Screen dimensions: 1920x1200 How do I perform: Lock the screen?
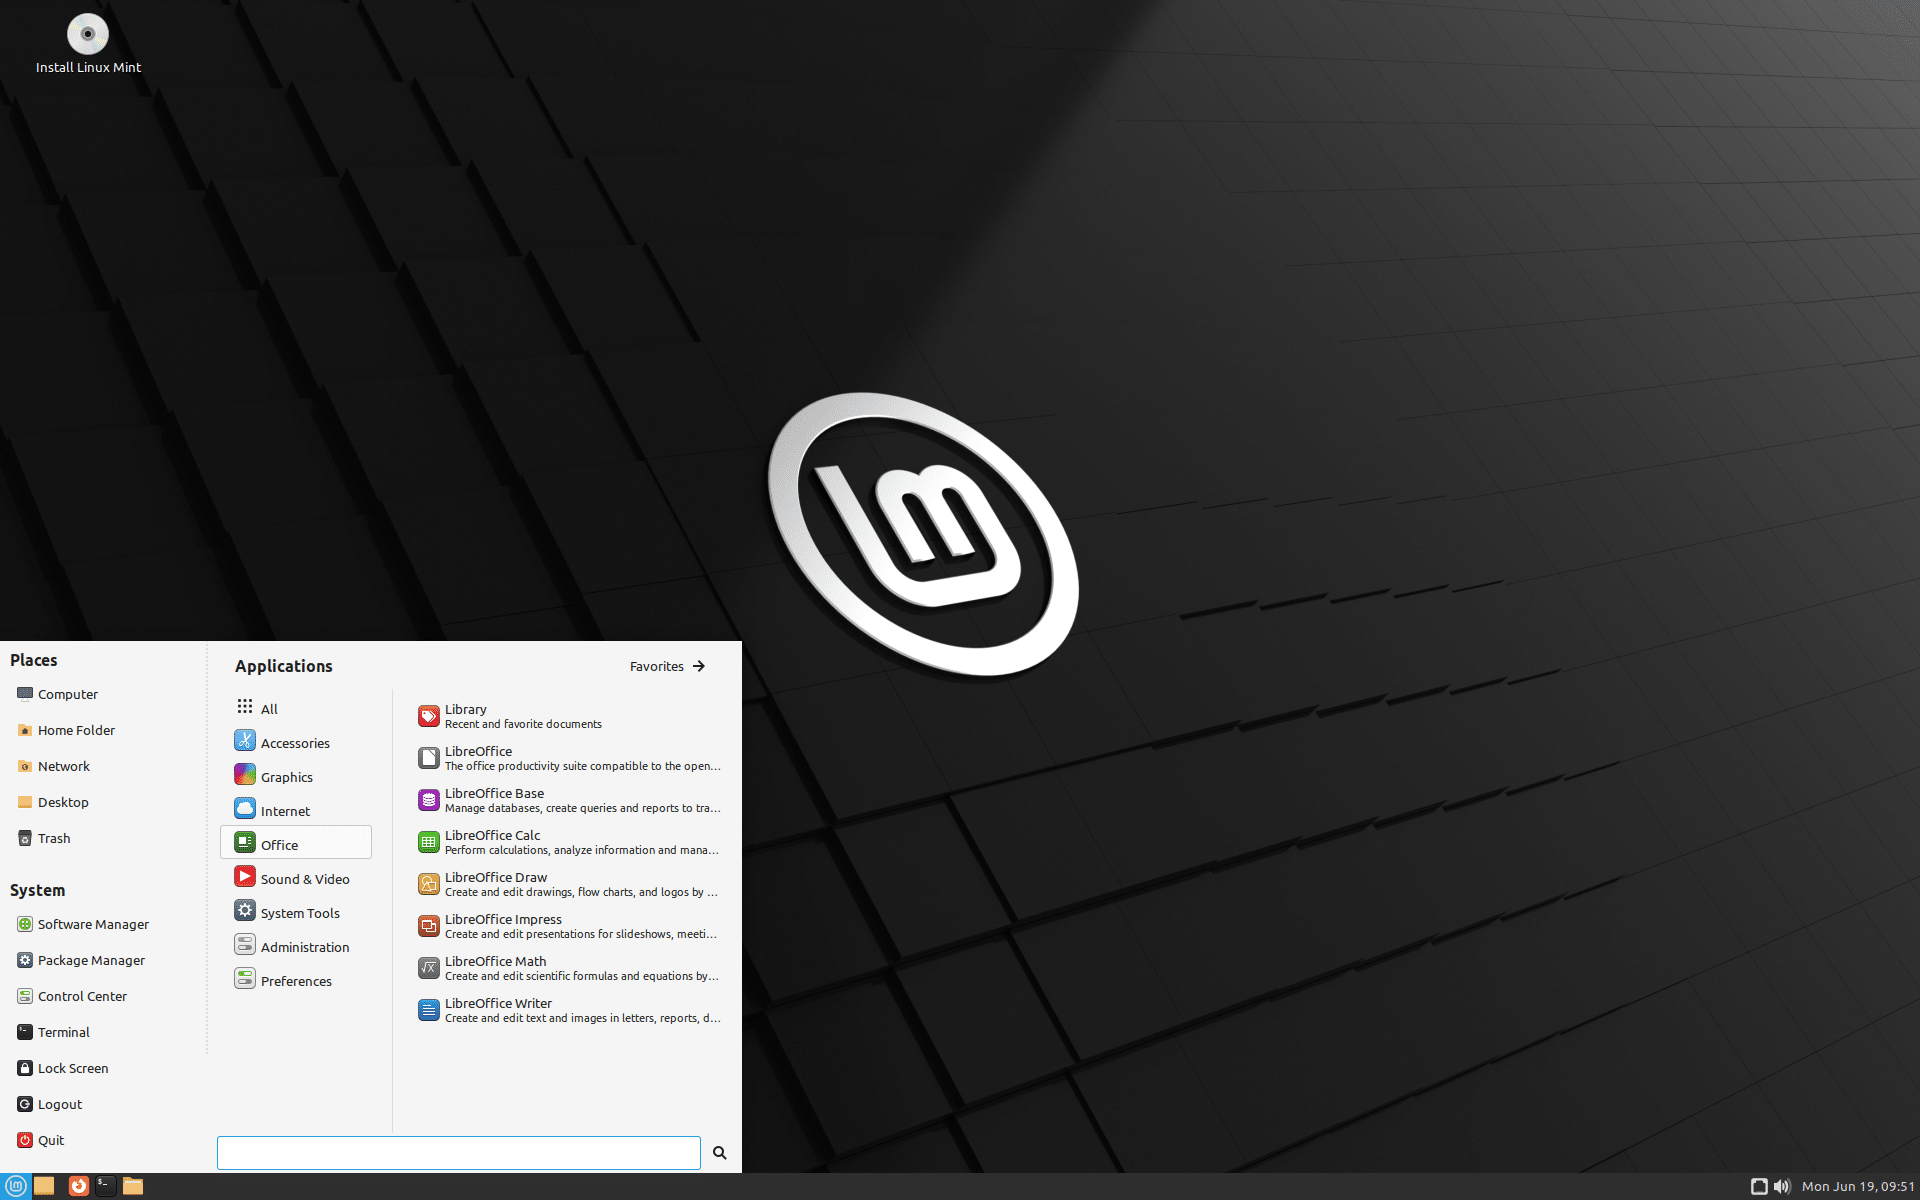point(72,1067)
